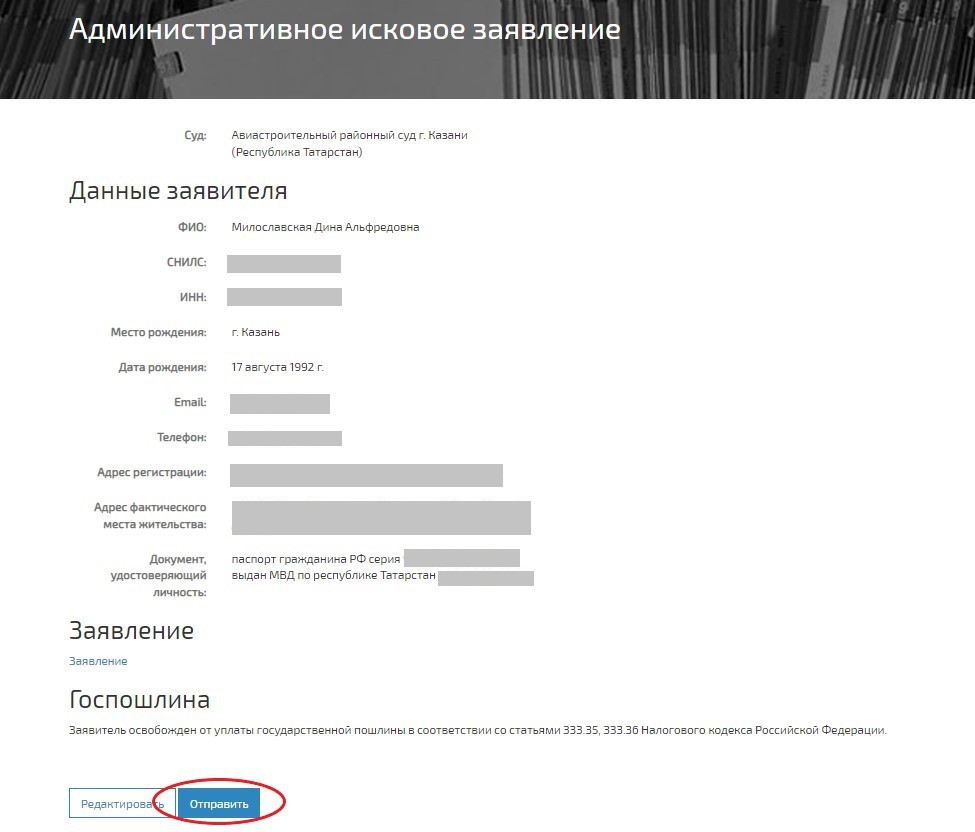The height and width of the screenshot is (832, 975).
Task: Click the name Милославская Дина Альфредовна
Action: point(325,227)
